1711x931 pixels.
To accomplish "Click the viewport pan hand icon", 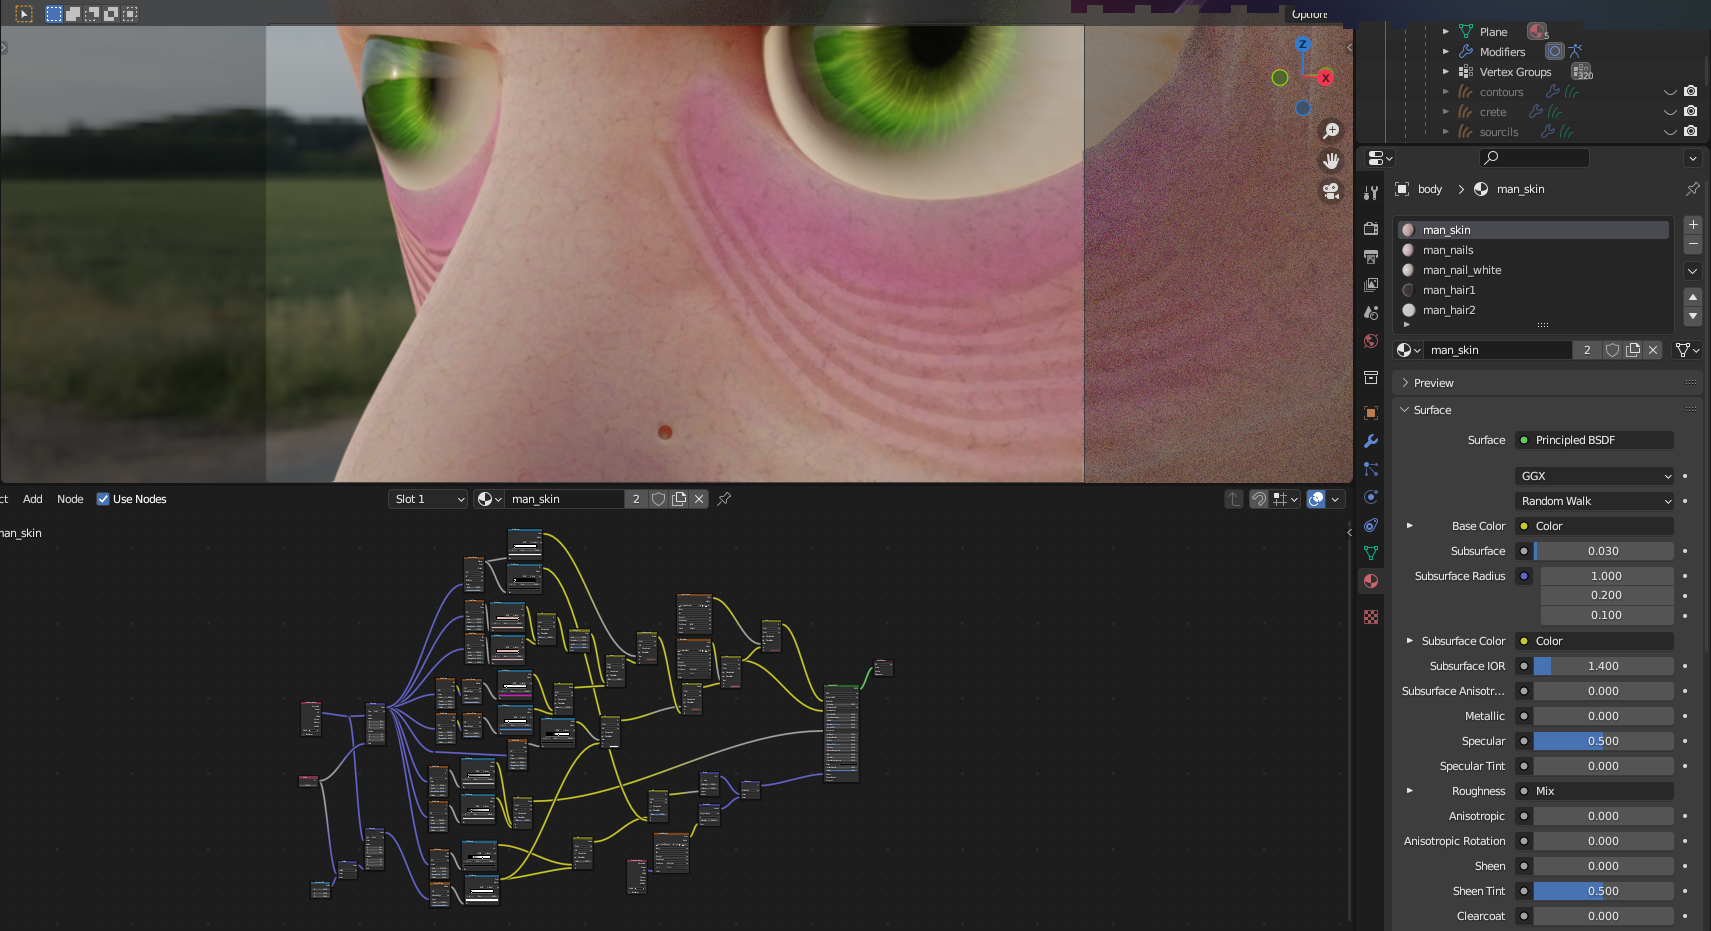I will coord(1331,161).
